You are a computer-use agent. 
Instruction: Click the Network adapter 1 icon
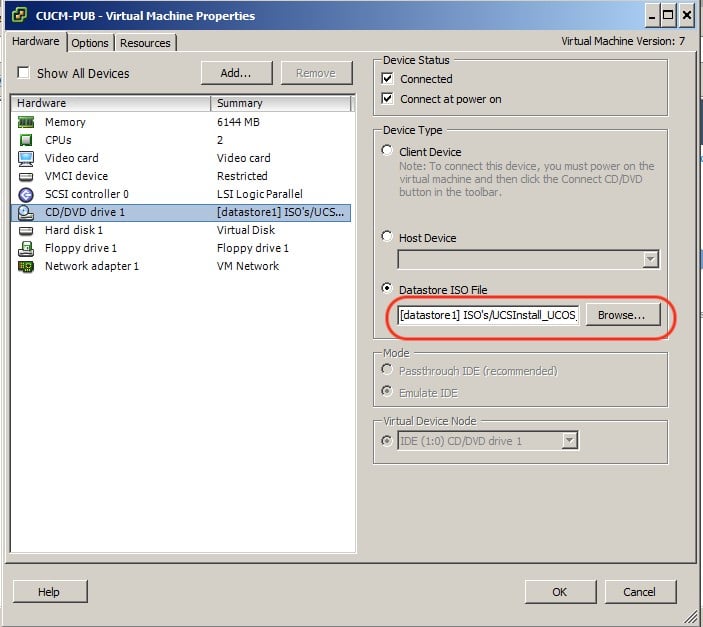[26, 266]
